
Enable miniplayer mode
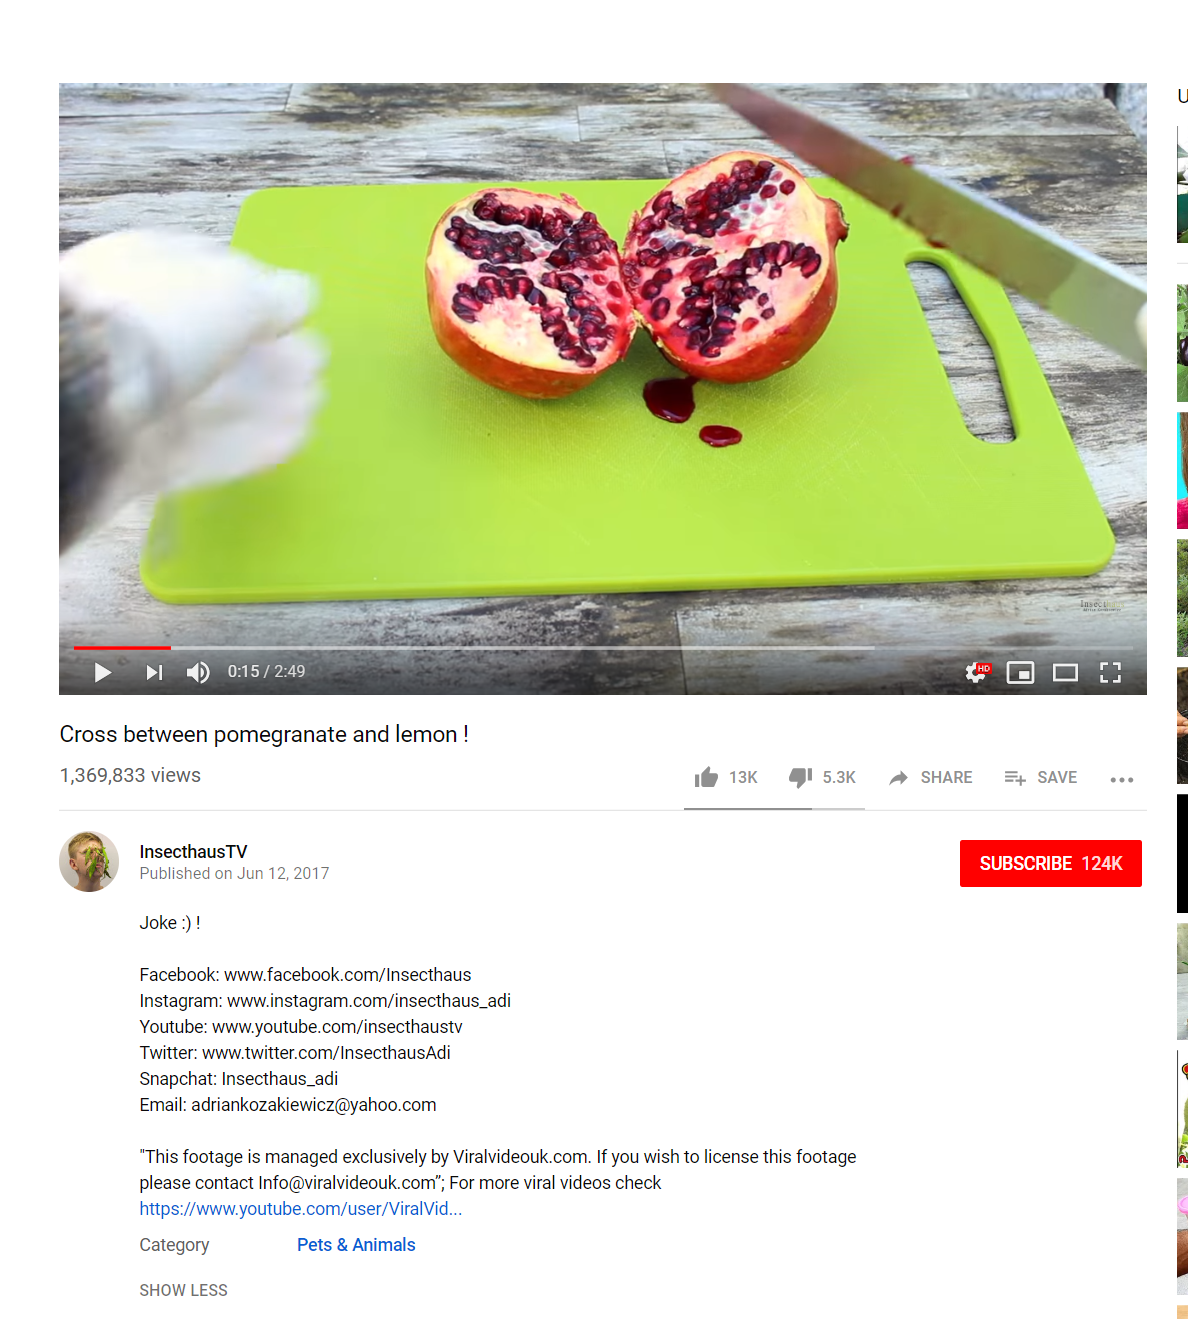pos(1020,672)
